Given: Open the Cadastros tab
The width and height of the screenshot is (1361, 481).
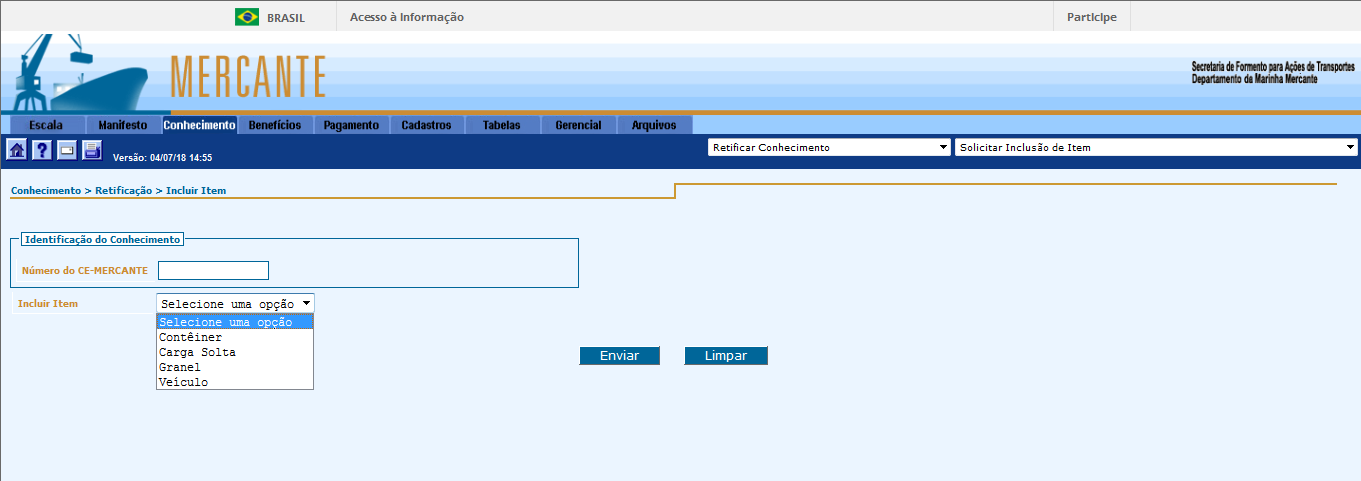Looking at the screenshot, I should (x=426, y=126).
